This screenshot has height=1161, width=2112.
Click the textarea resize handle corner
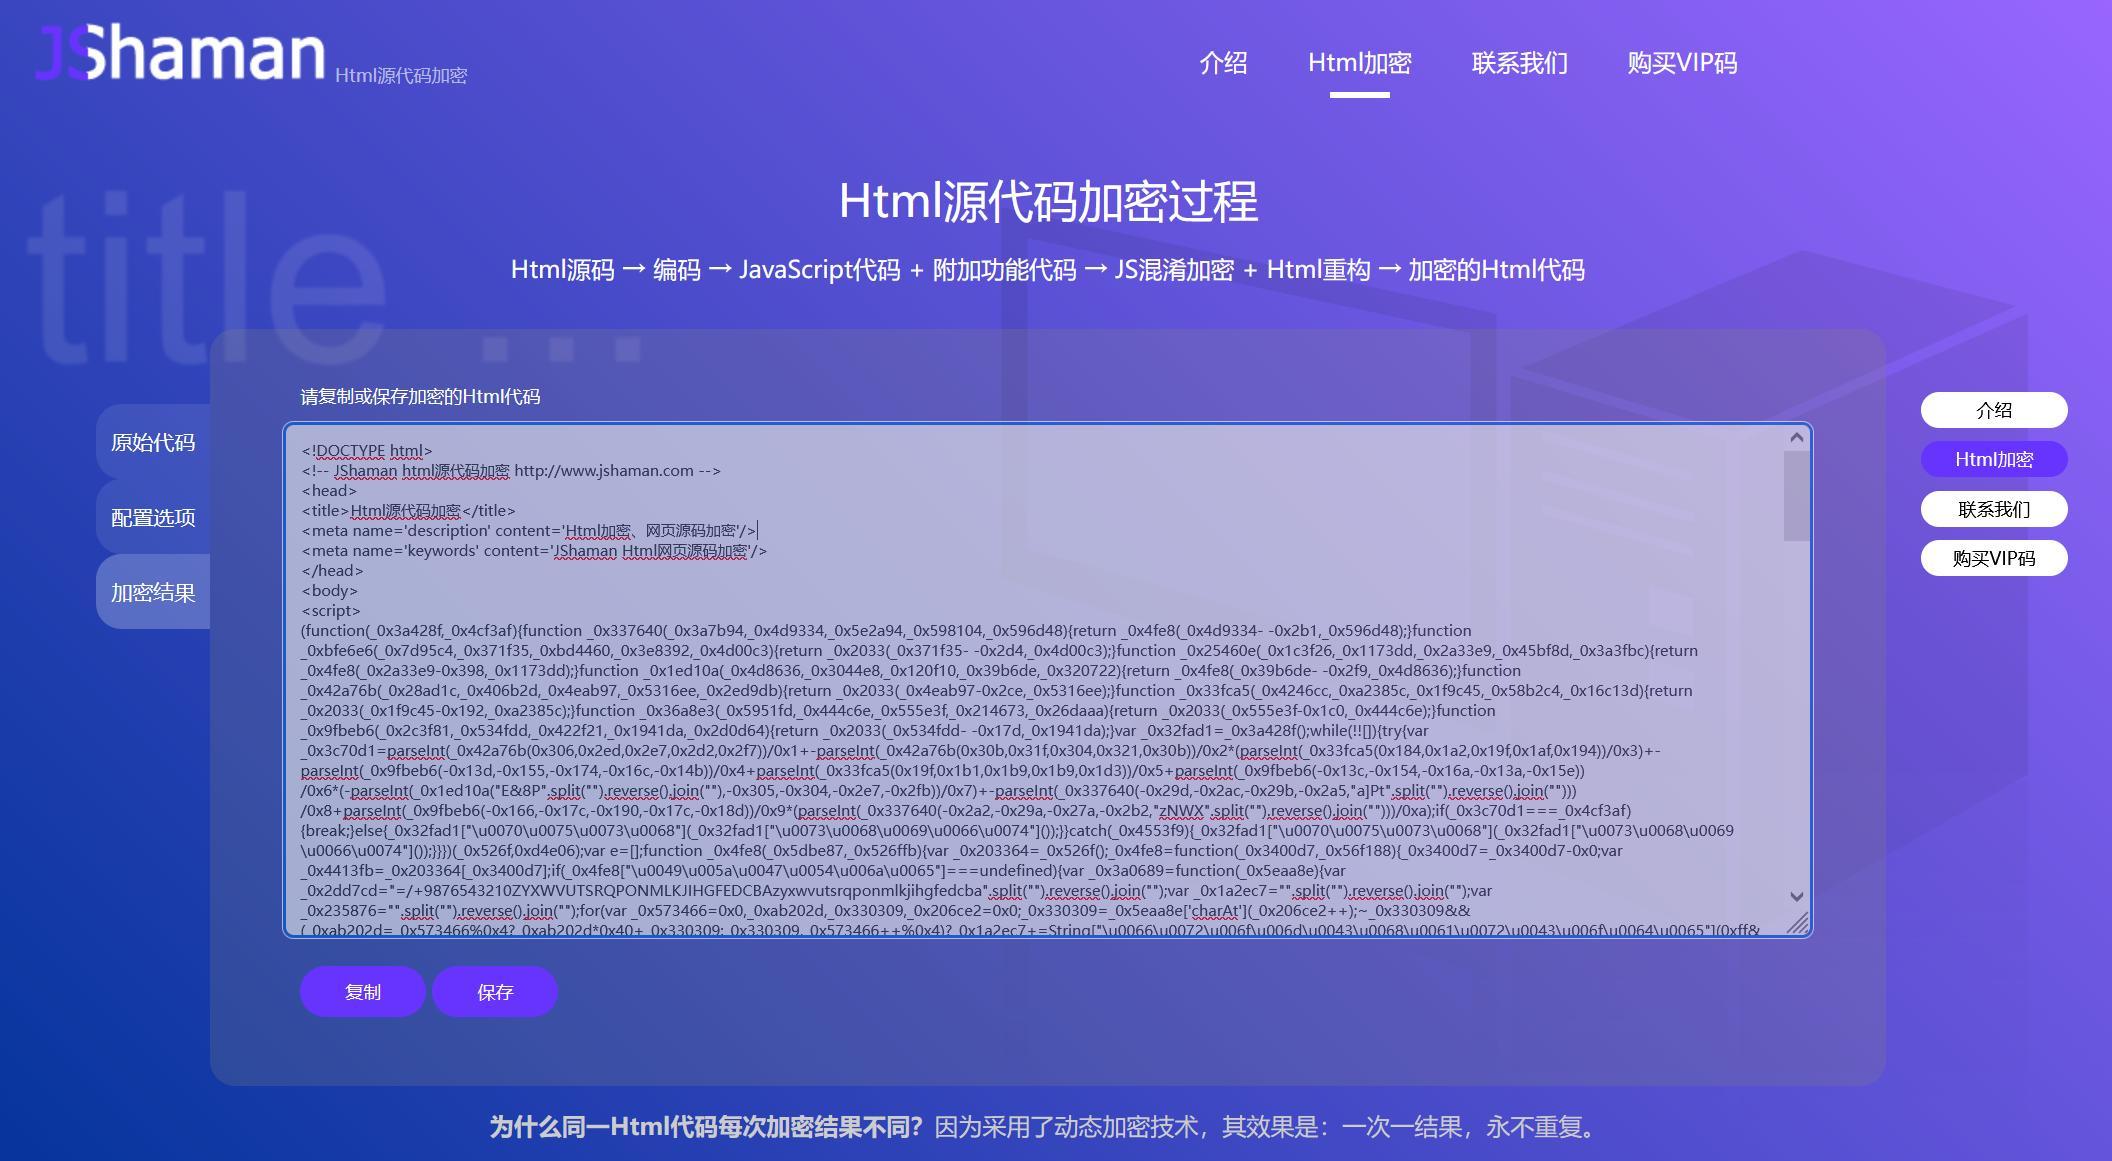pyautogui.click(x=1798, y=923)
